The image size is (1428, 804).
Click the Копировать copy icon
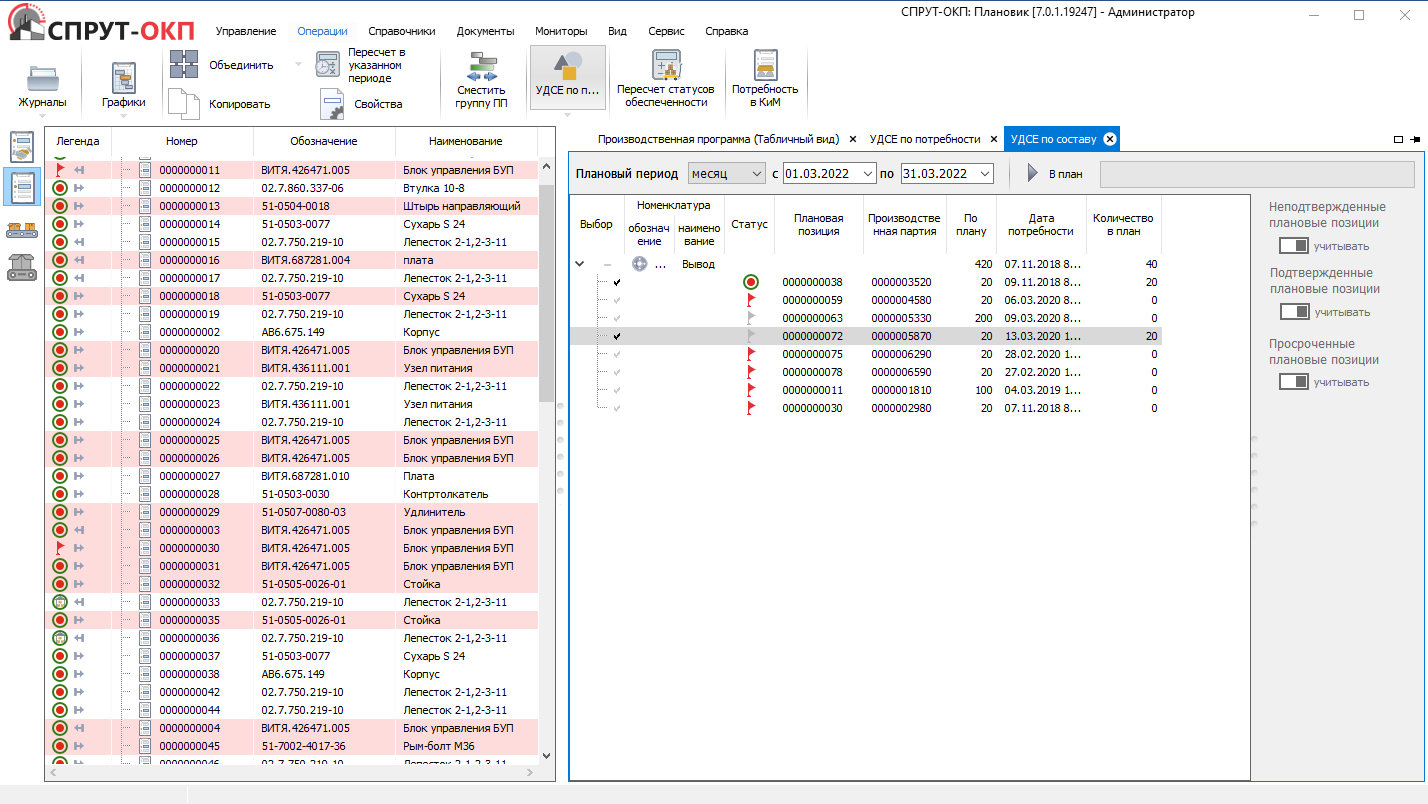coord(184,103)
